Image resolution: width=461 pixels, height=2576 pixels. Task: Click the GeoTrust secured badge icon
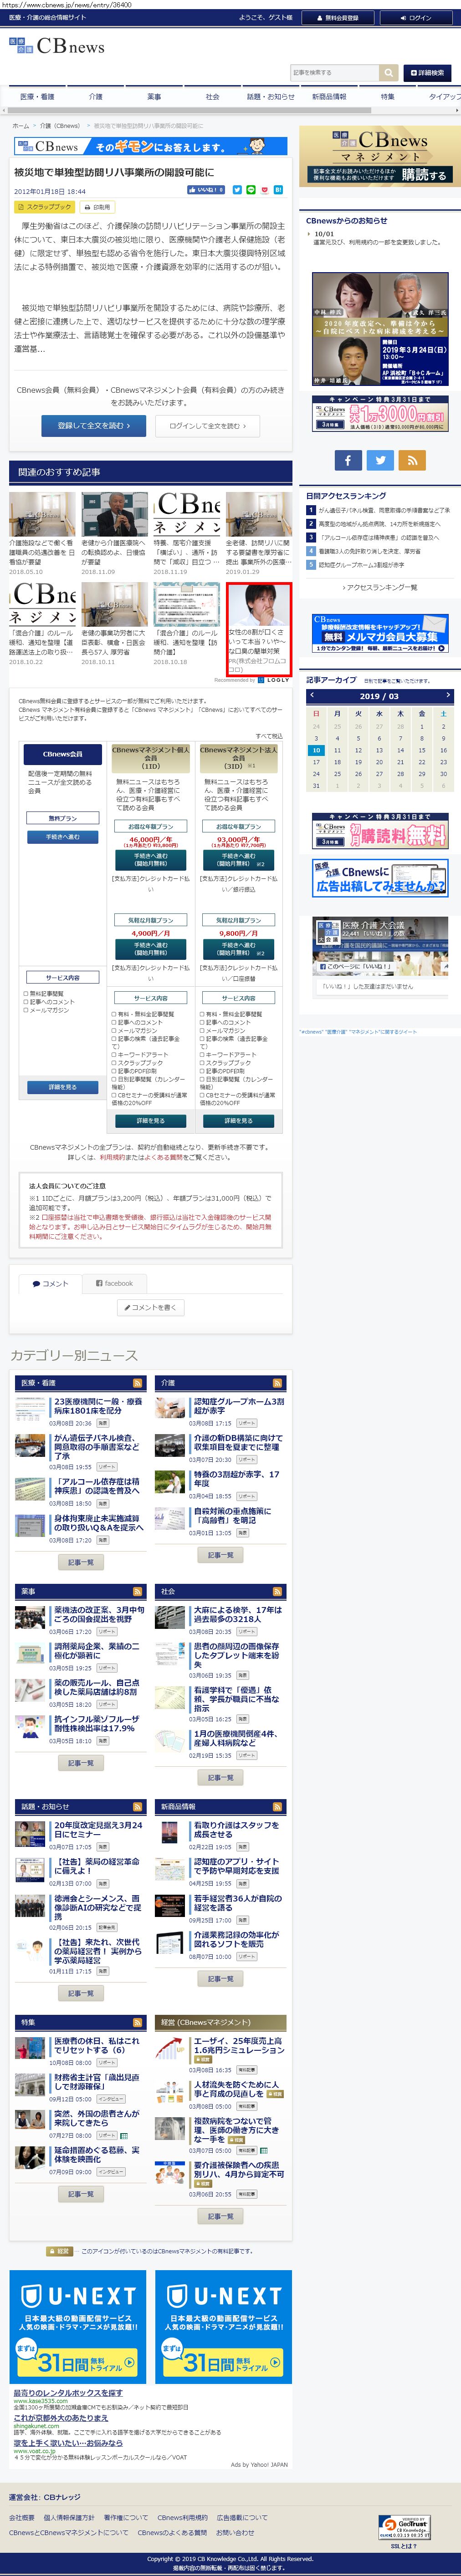[x=404, y=2527]
